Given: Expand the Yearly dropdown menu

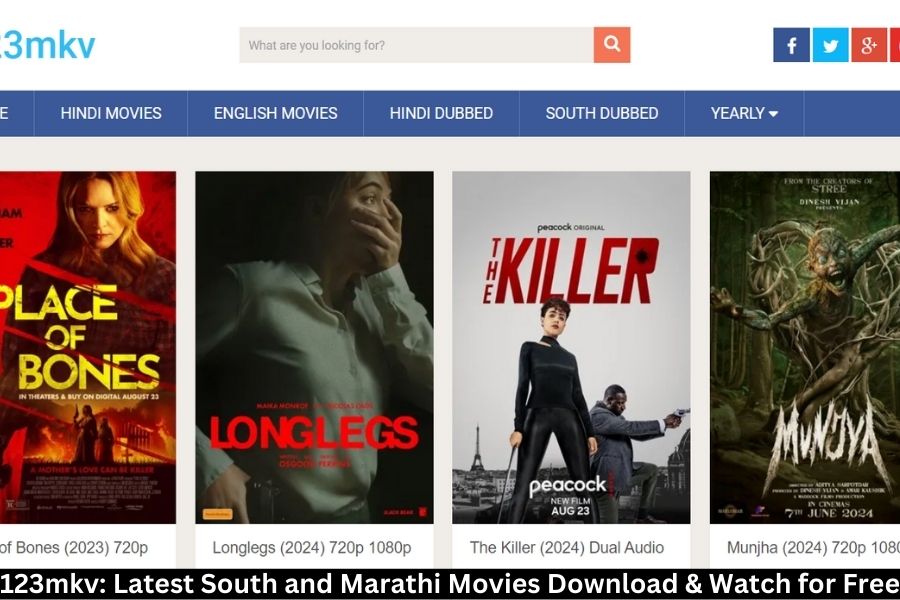Looking at the screenshot, I should click(x=744, y=113).
